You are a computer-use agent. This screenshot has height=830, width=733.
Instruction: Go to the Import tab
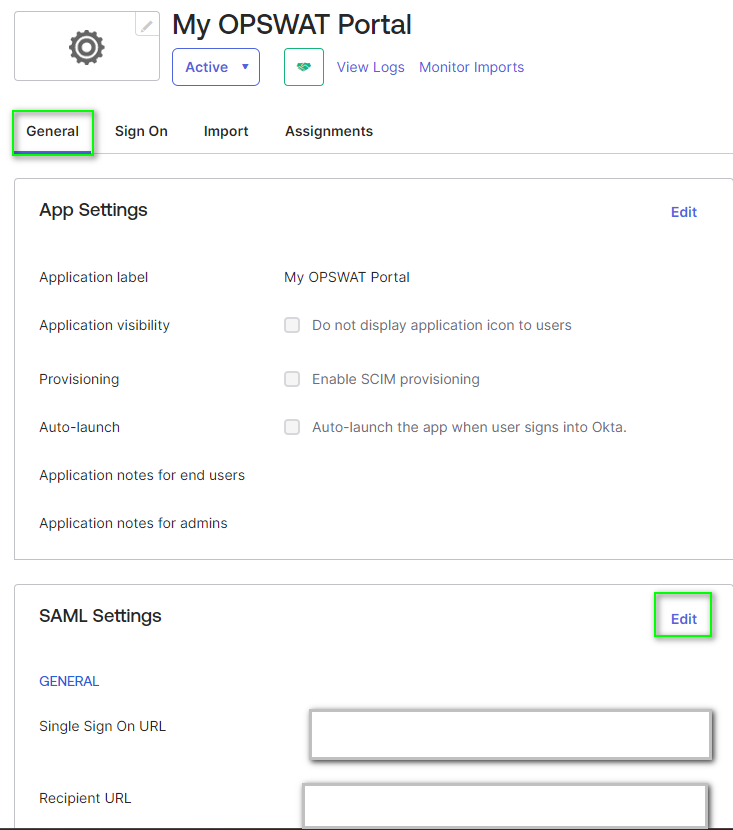click(x=226, y=131)
